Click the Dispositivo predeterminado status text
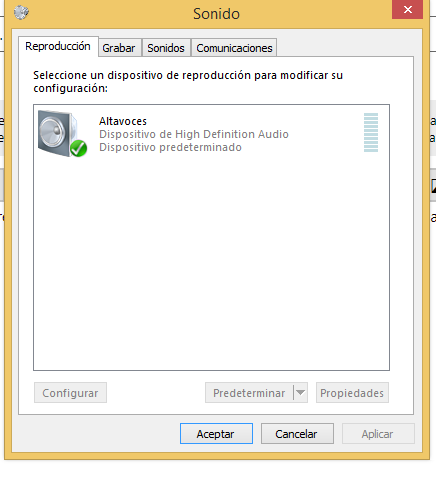436x478 pixels. (170, 147)
